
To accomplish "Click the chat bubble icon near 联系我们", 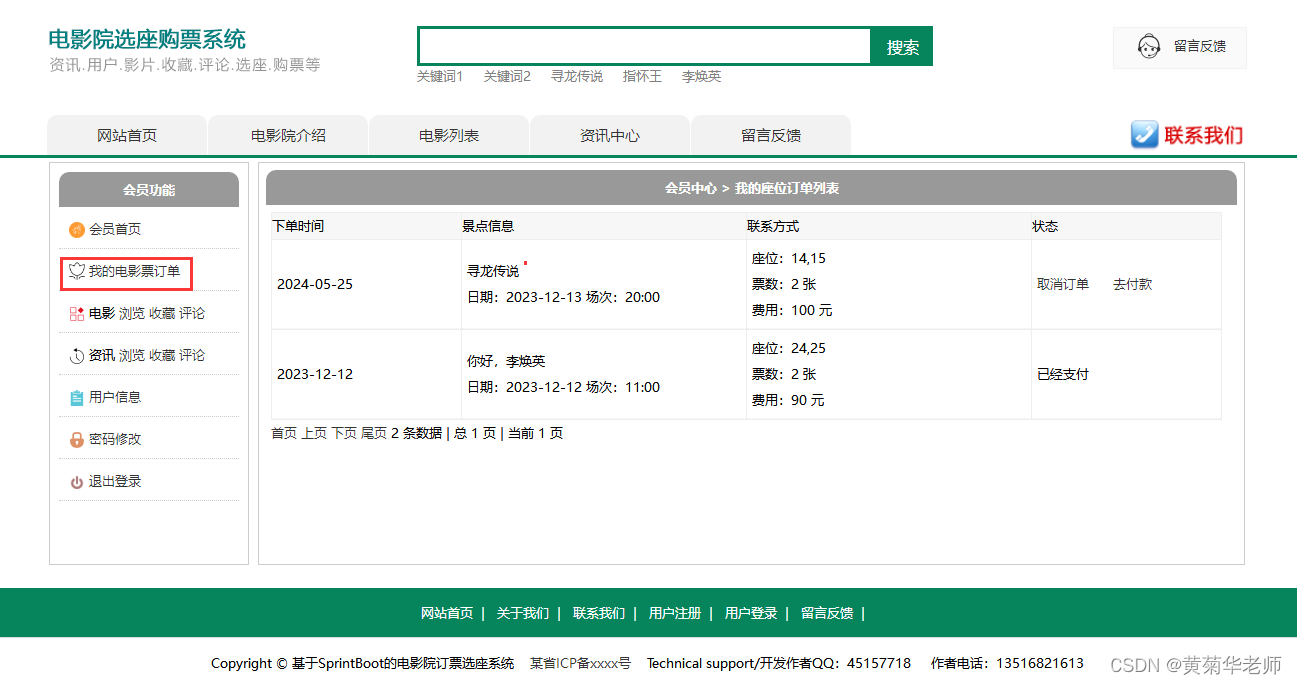I will pyautogui.click(x=1143, y=134).
